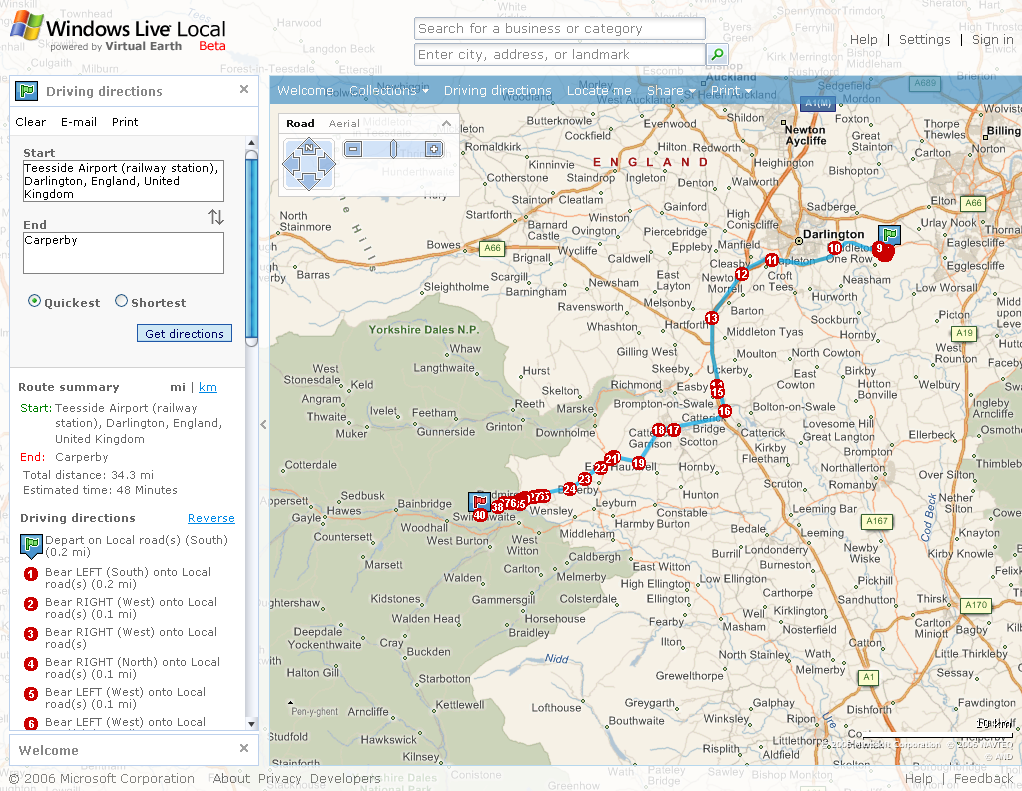Zoom in with the plus button
1022x791 pixels.
[433, 149]
